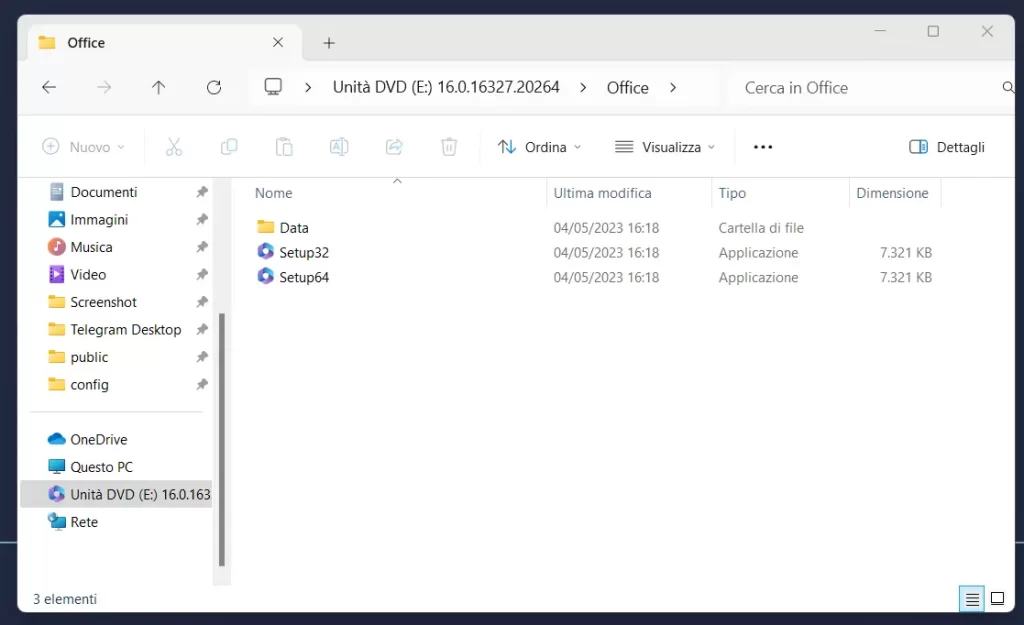Open config folder in the sidebar

89,385
